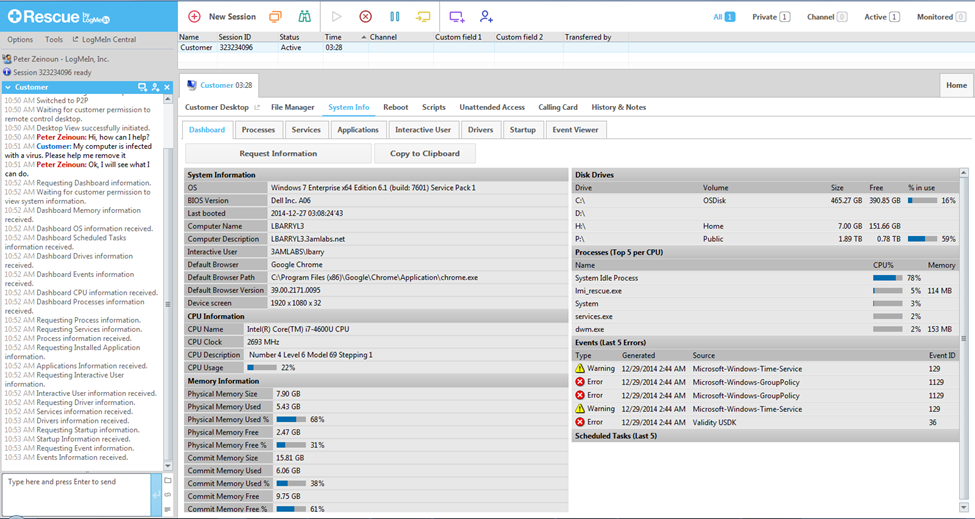975x519 pixels.
Task: Click the C:\ drive 16% usage bar
Action: click(922, 201)
